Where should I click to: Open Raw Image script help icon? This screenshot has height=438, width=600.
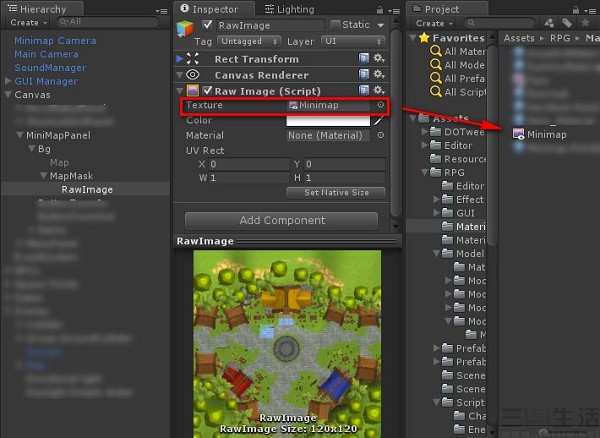364,90
